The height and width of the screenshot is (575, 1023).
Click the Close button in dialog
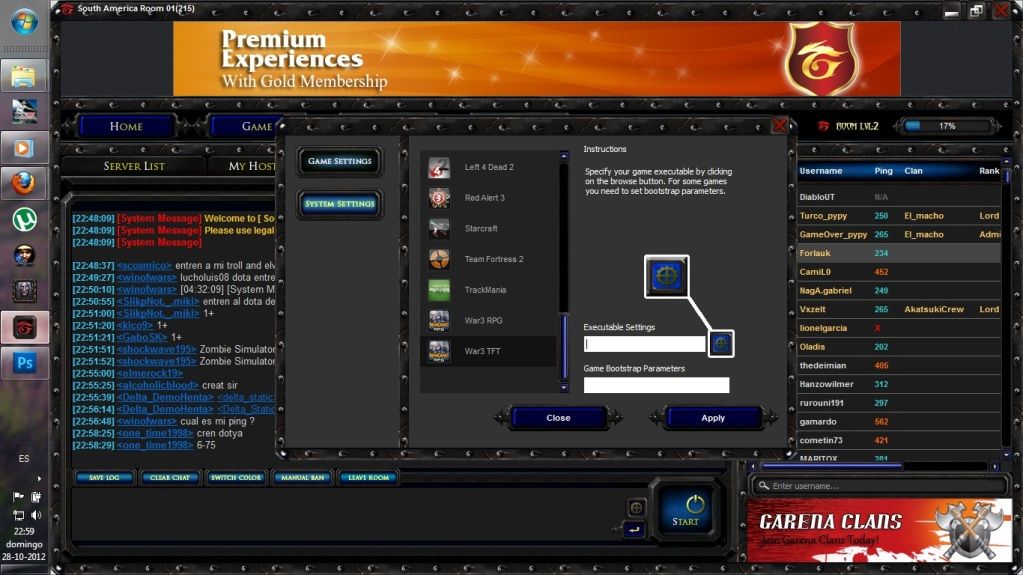click(x=558, y=418)
